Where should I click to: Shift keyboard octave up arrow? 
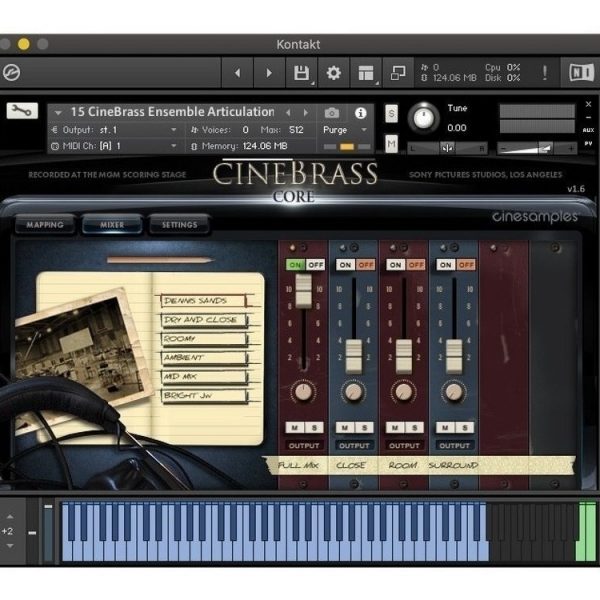[x=10, y=517]
